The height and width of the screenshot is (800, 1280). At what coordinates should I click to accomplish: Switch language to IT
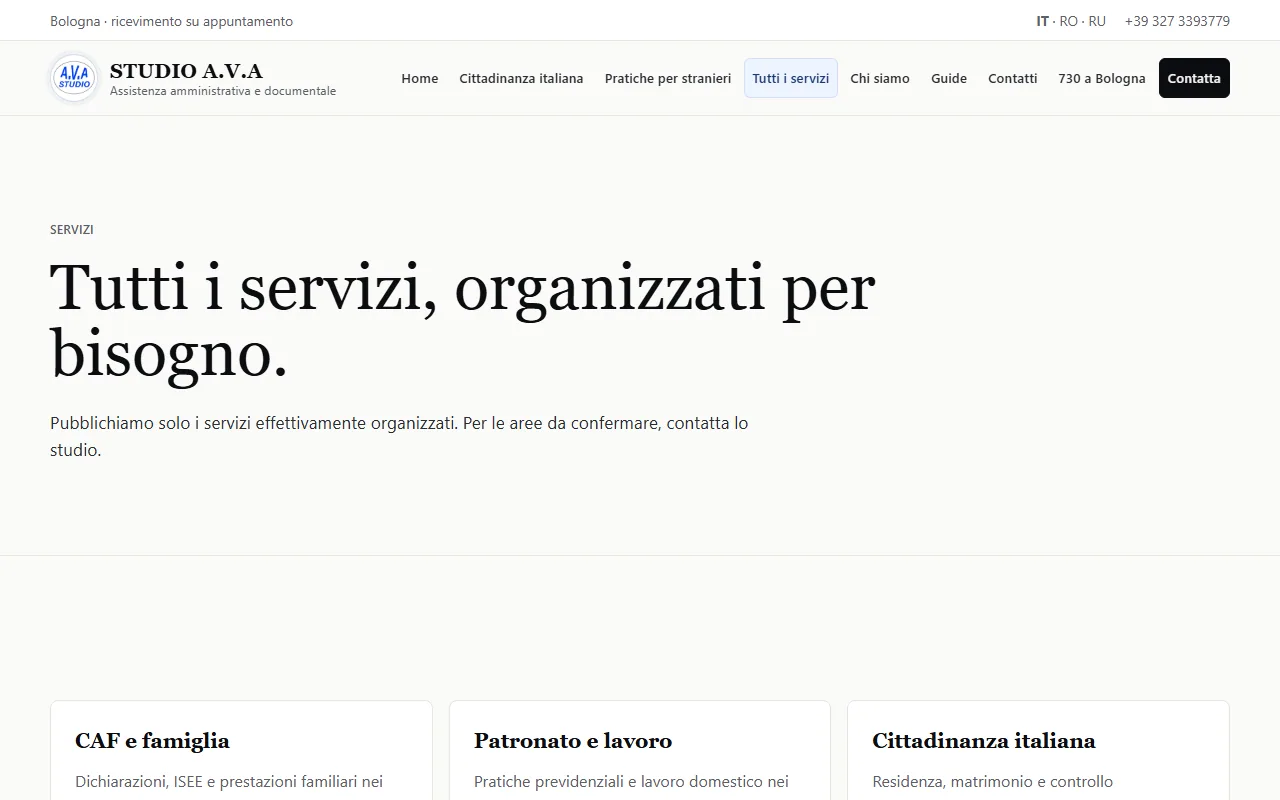[x=1042, y=21]
